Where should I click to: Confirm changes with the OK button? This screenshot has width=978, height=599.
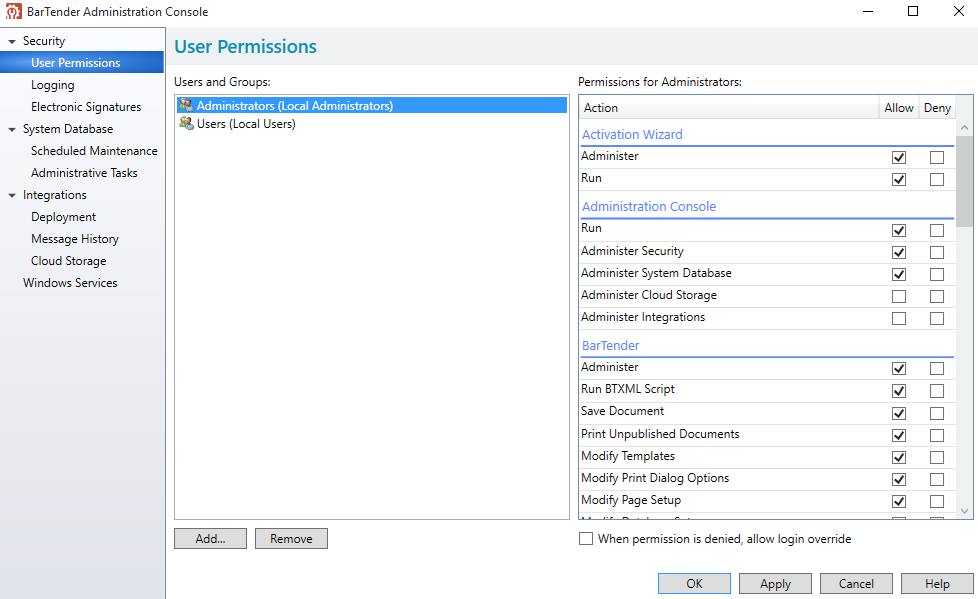pyautogui.click(x=694, y=583)
